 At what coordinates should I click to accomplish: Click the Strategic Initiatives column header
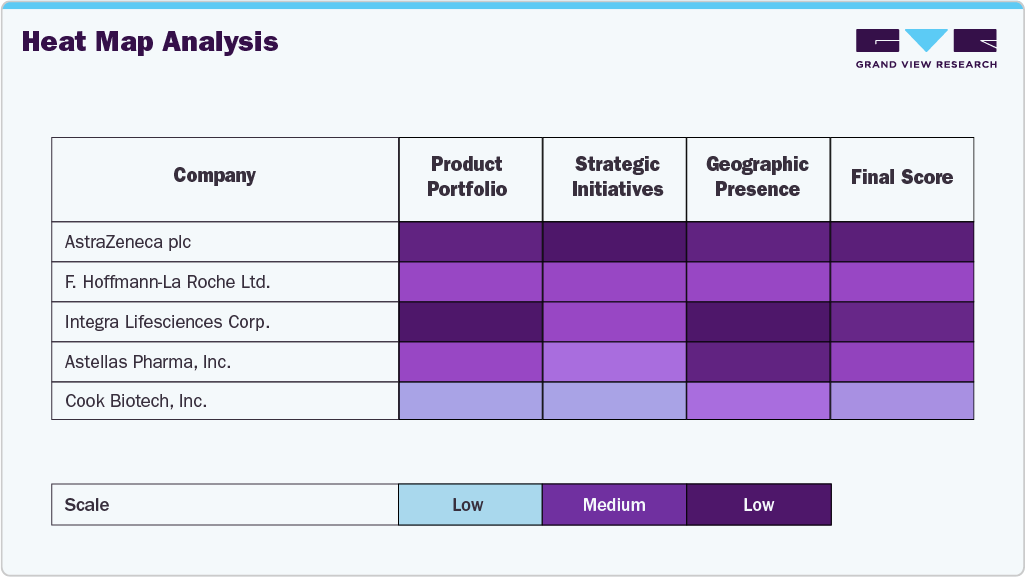click(x=617, y=177)
